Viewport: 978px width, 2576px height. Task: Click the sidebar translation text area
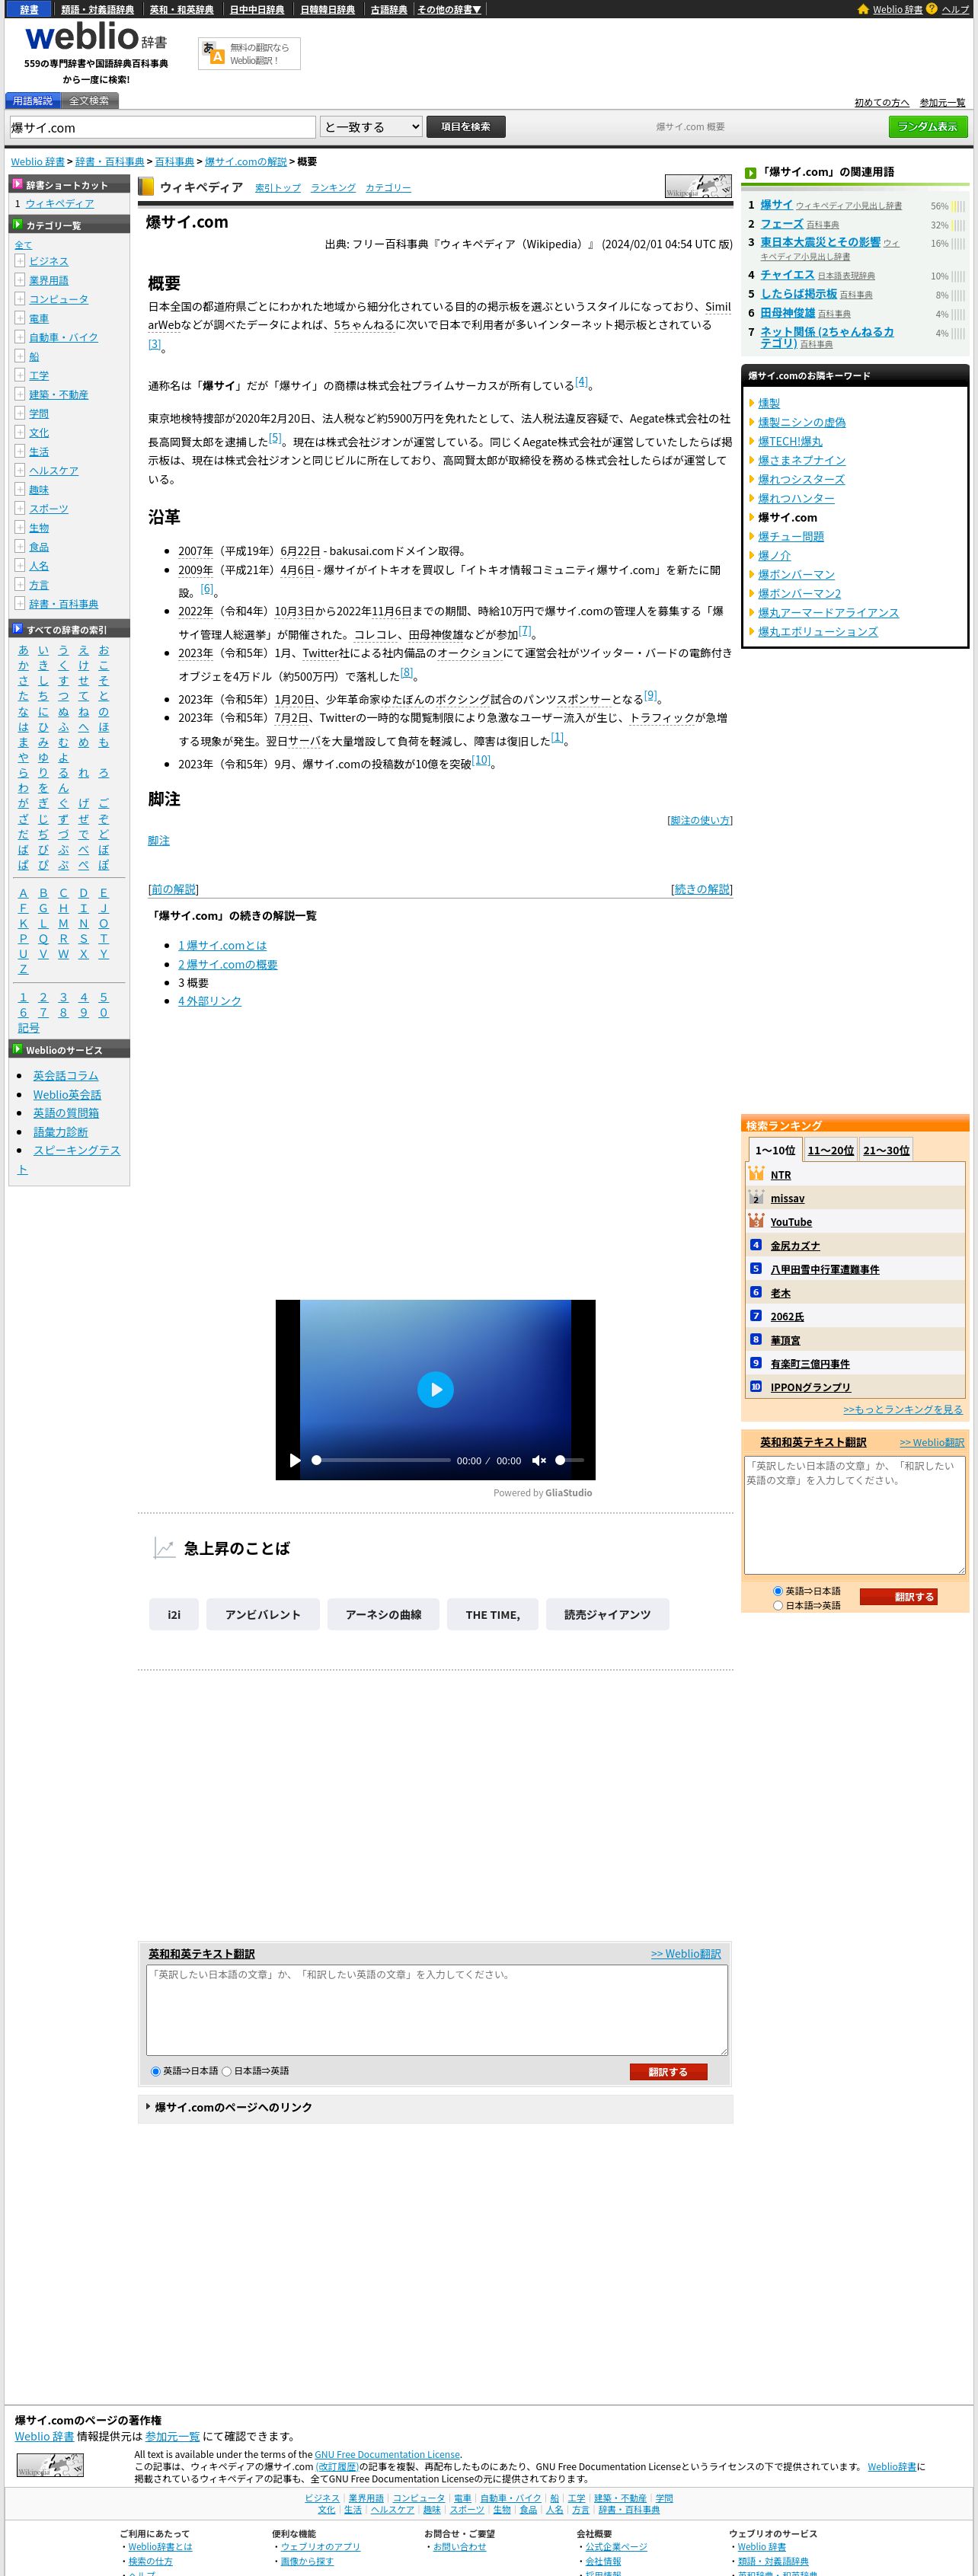point(854,1515)
